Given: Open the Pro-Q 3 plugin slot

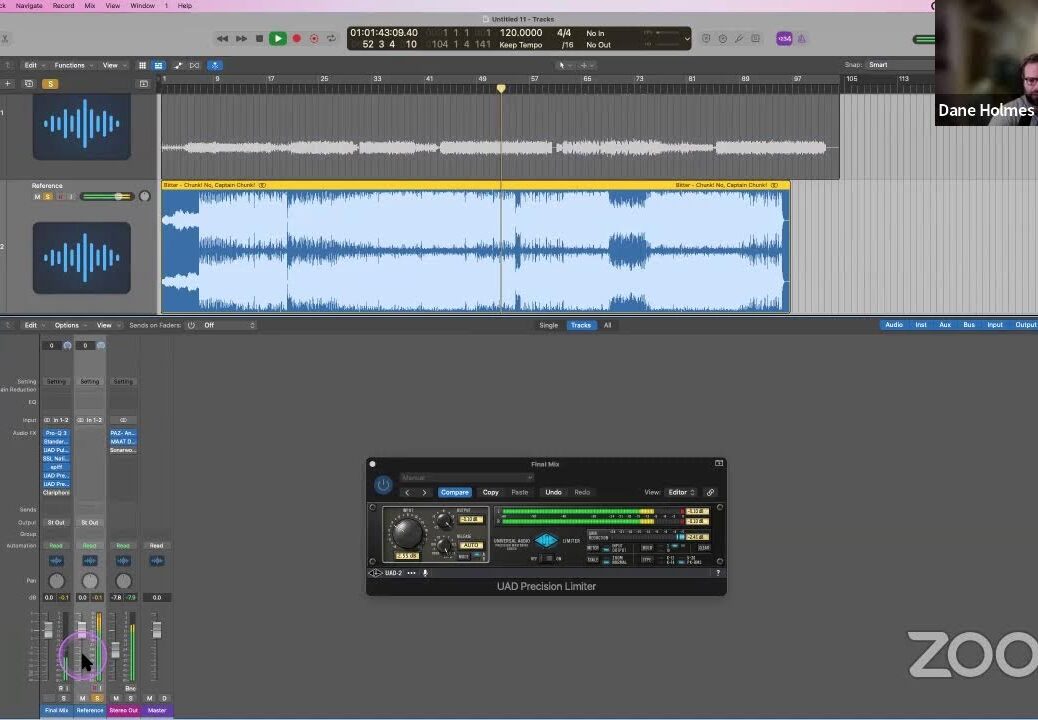Looking at the screenshot, I should pyautogui.click(x=56, y=433).
